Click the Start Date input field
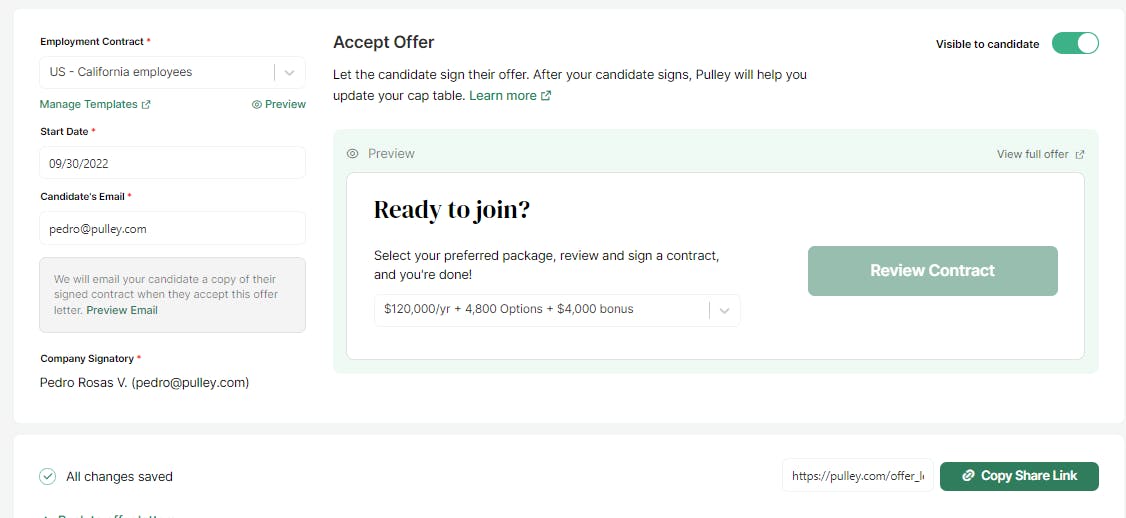The height and width of the screenshot is (518, 1126). [172, 163]
